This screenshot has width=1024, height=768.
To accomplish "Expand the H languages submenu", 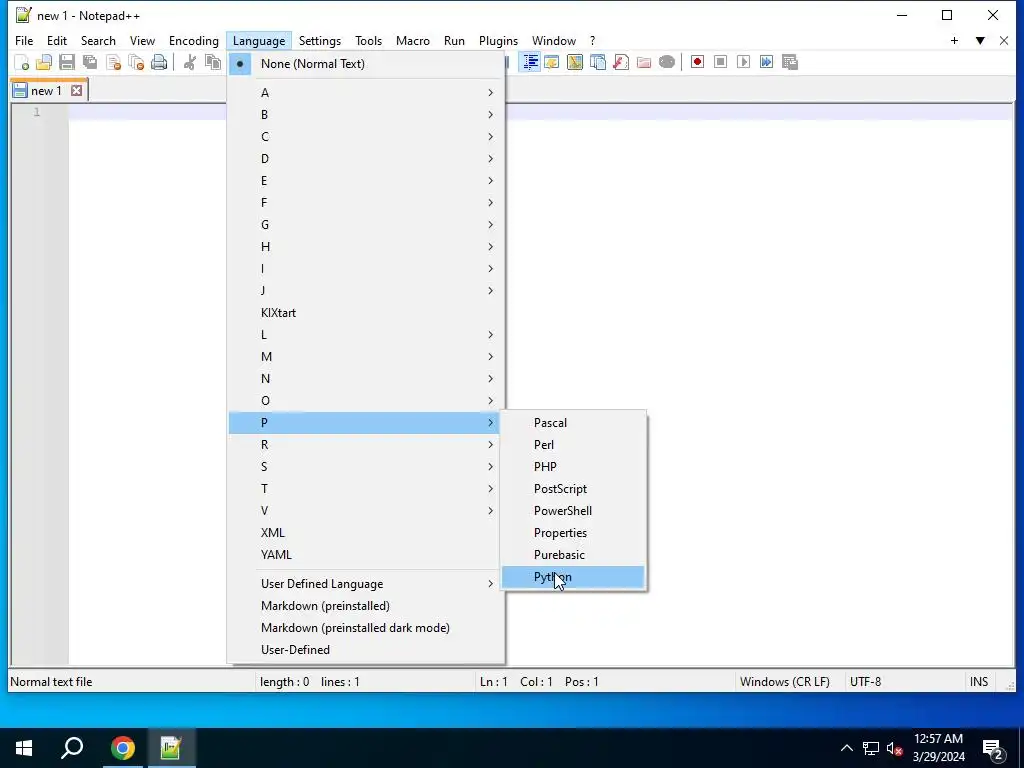I will 366,247.
